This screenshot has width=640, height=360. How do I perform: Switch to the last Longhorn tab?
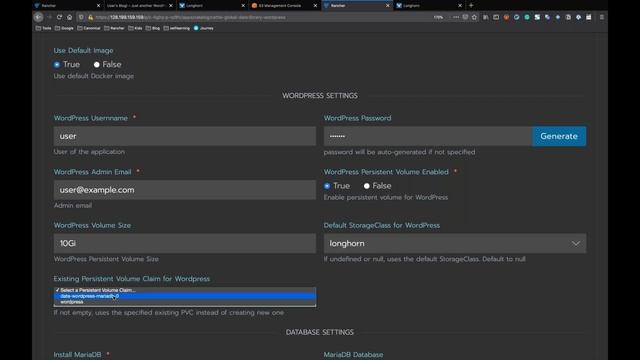[429, 6]
